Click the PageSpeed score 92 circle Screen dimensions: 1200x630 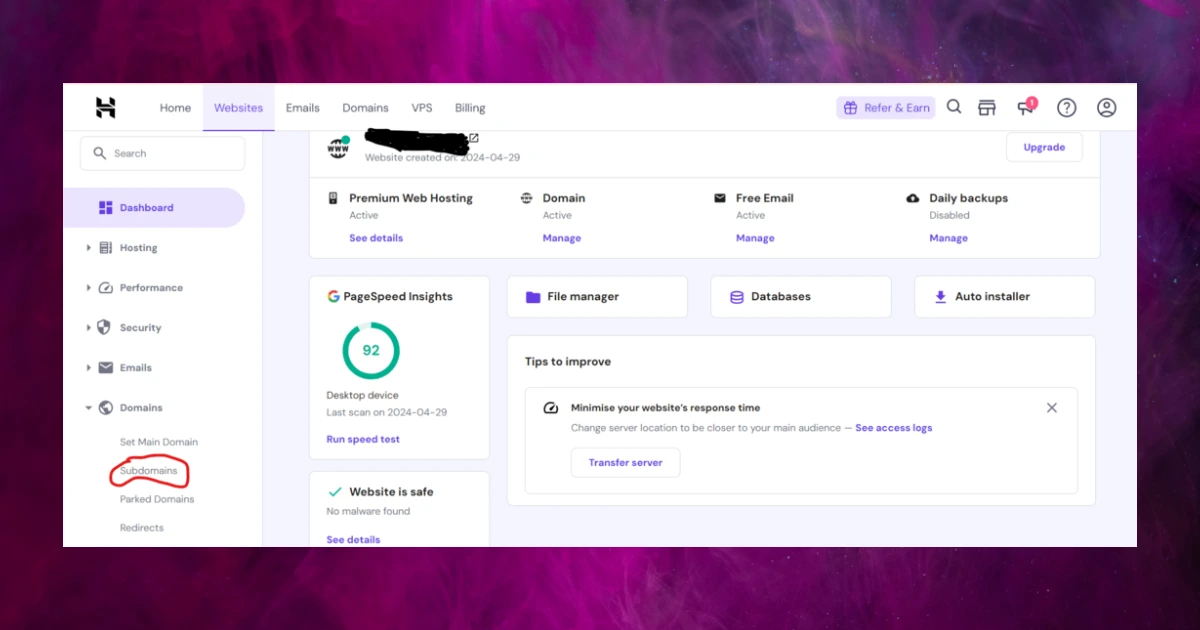click(371, 351)
